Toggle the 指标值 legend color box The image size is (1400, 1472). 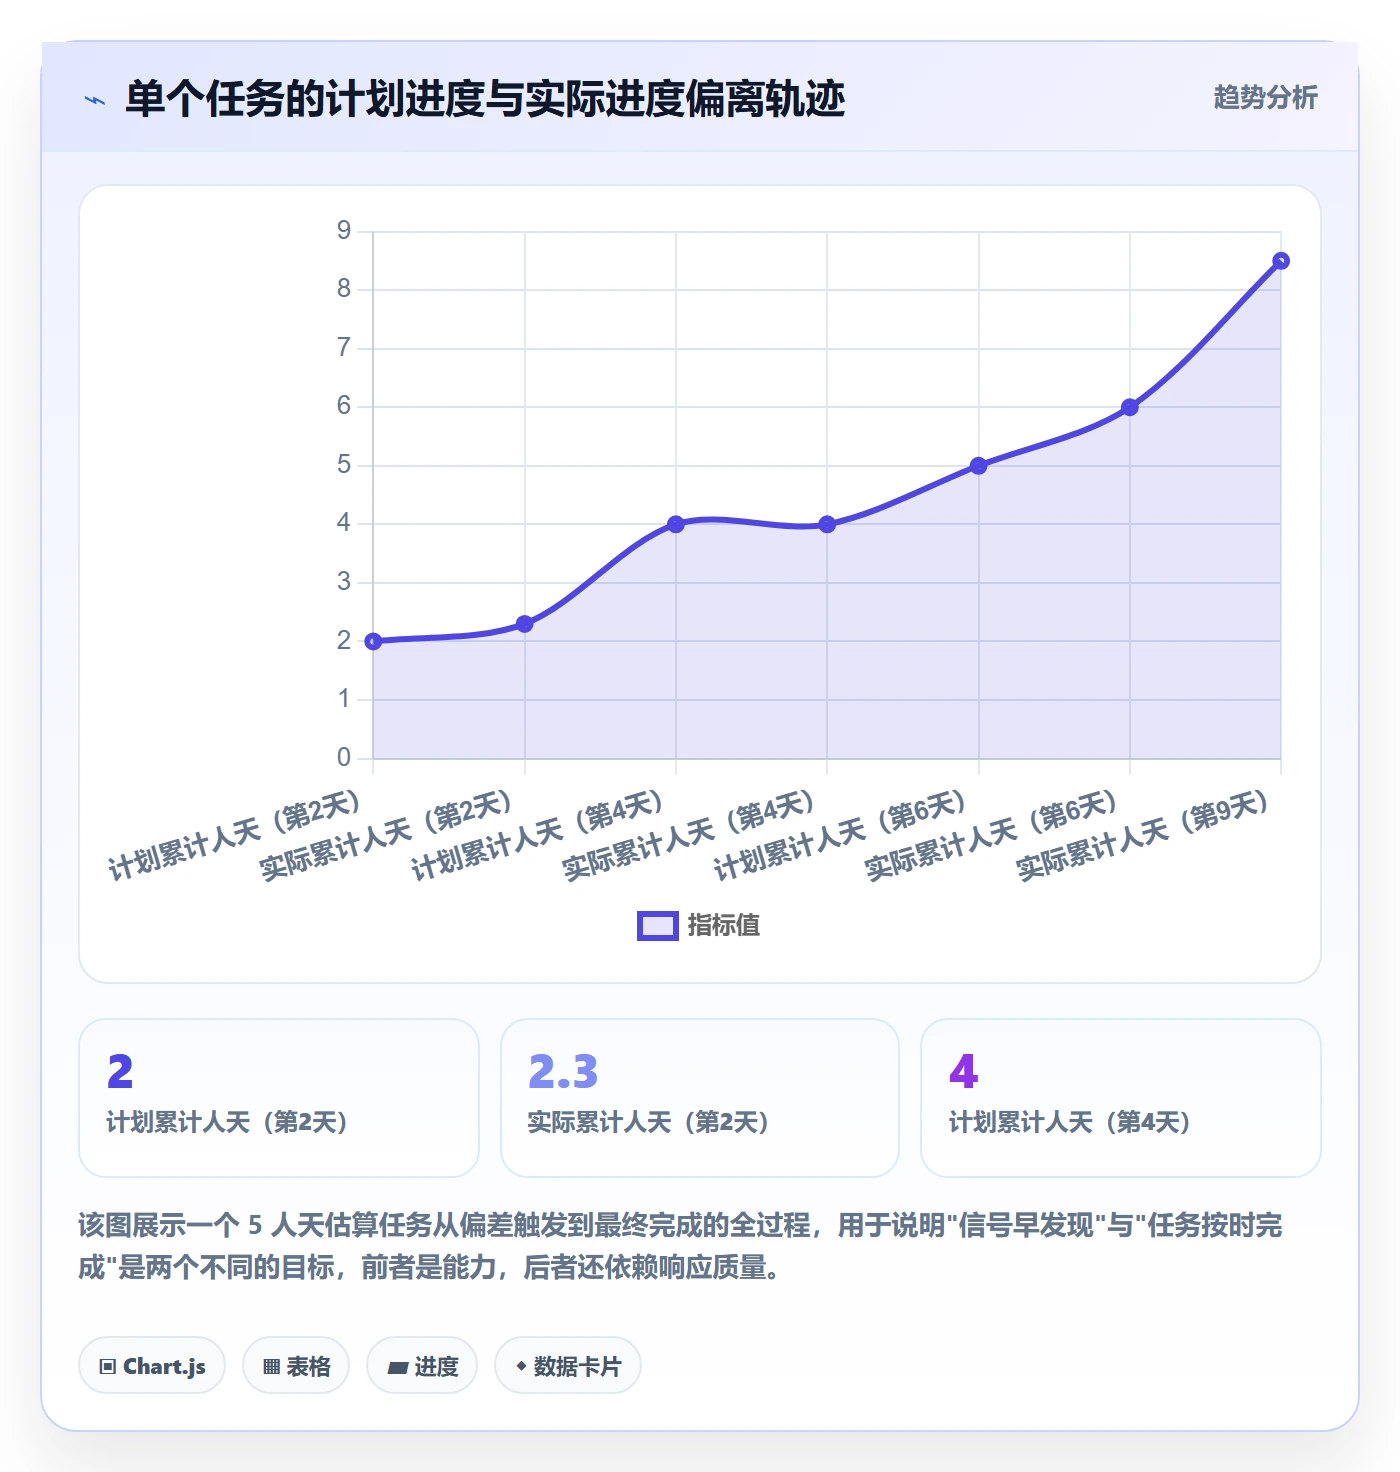[658, 926]
